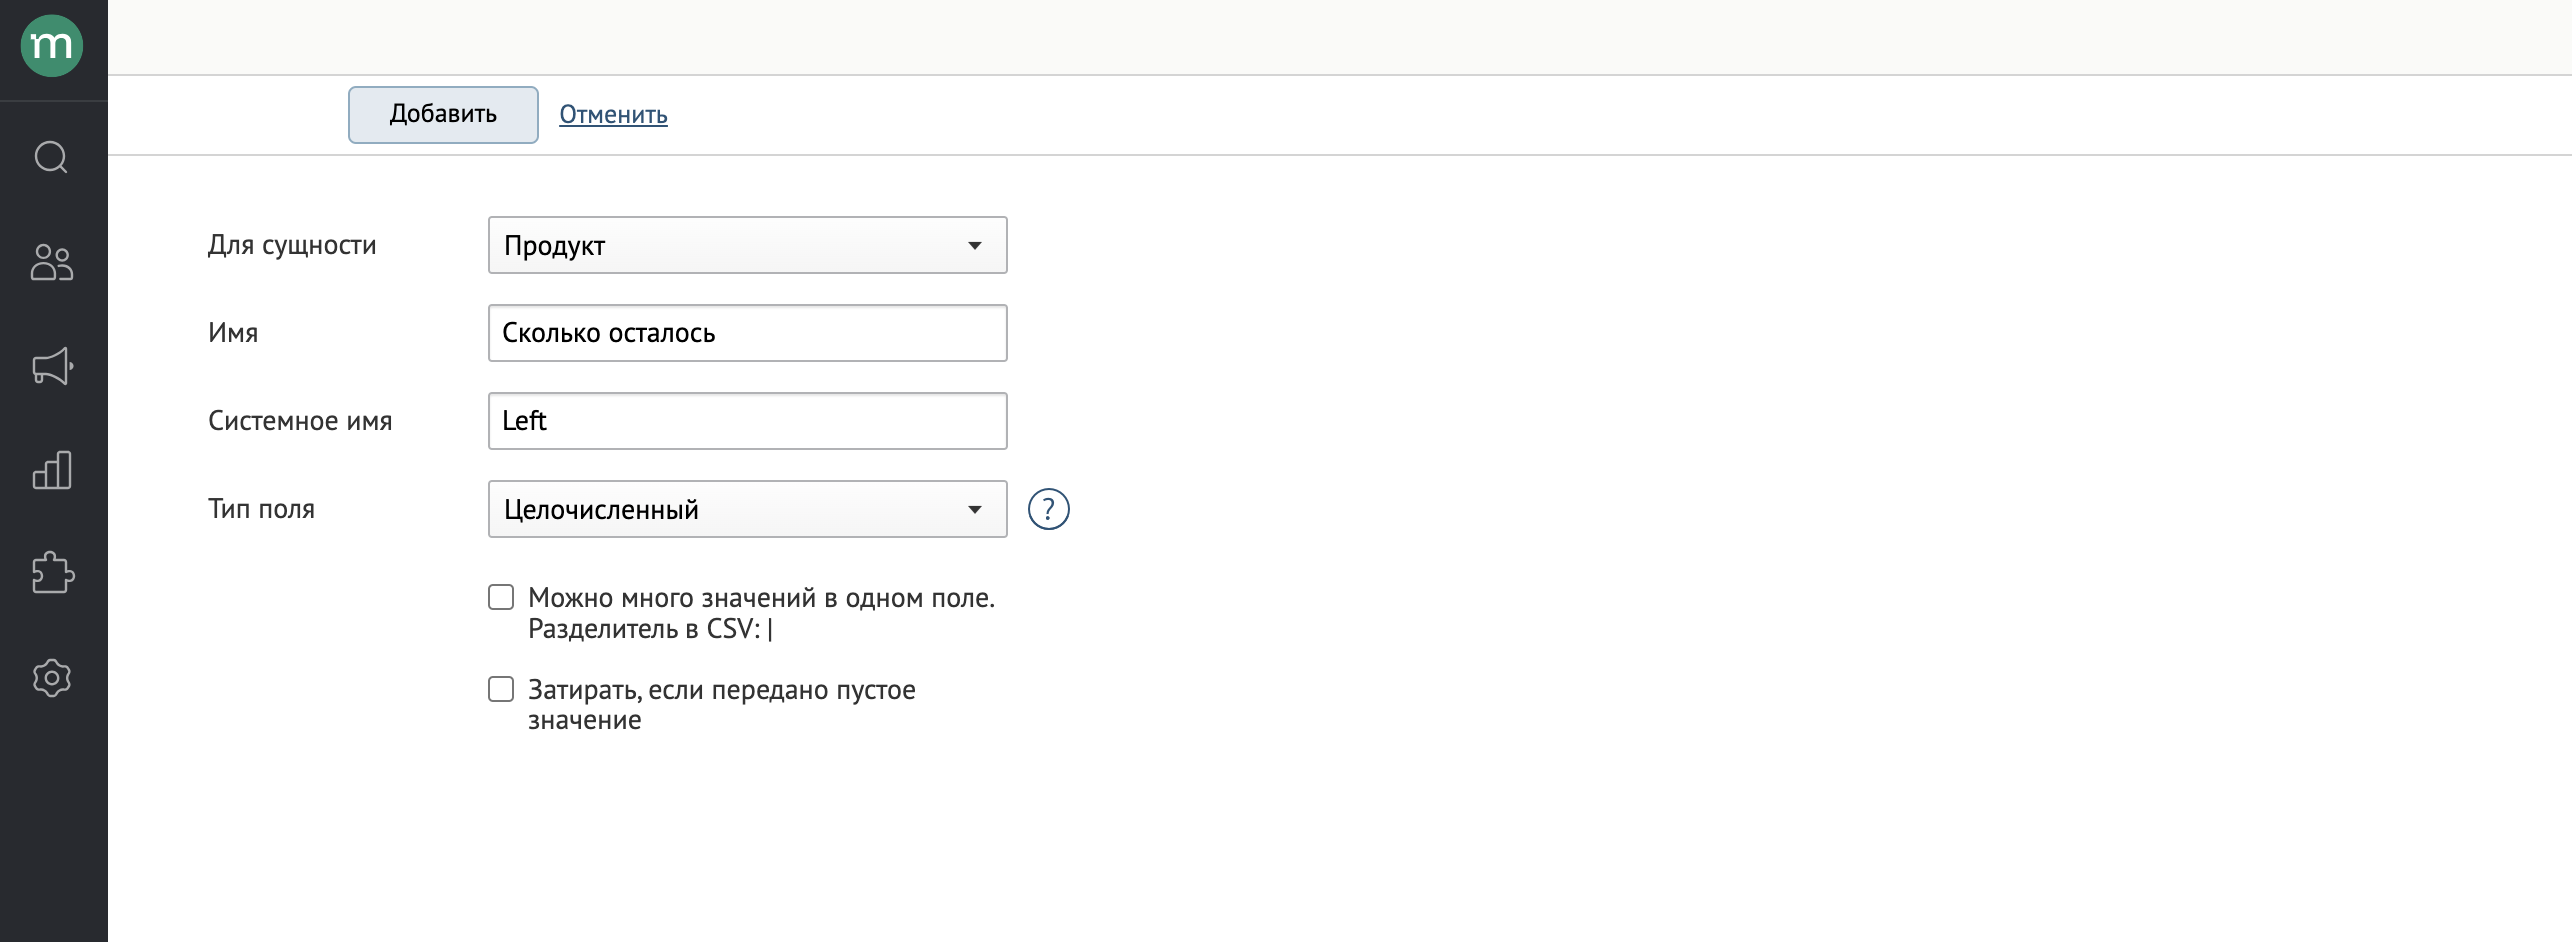Click the Системное имя label
The image size is (2572, 942).
click(300, 421)
